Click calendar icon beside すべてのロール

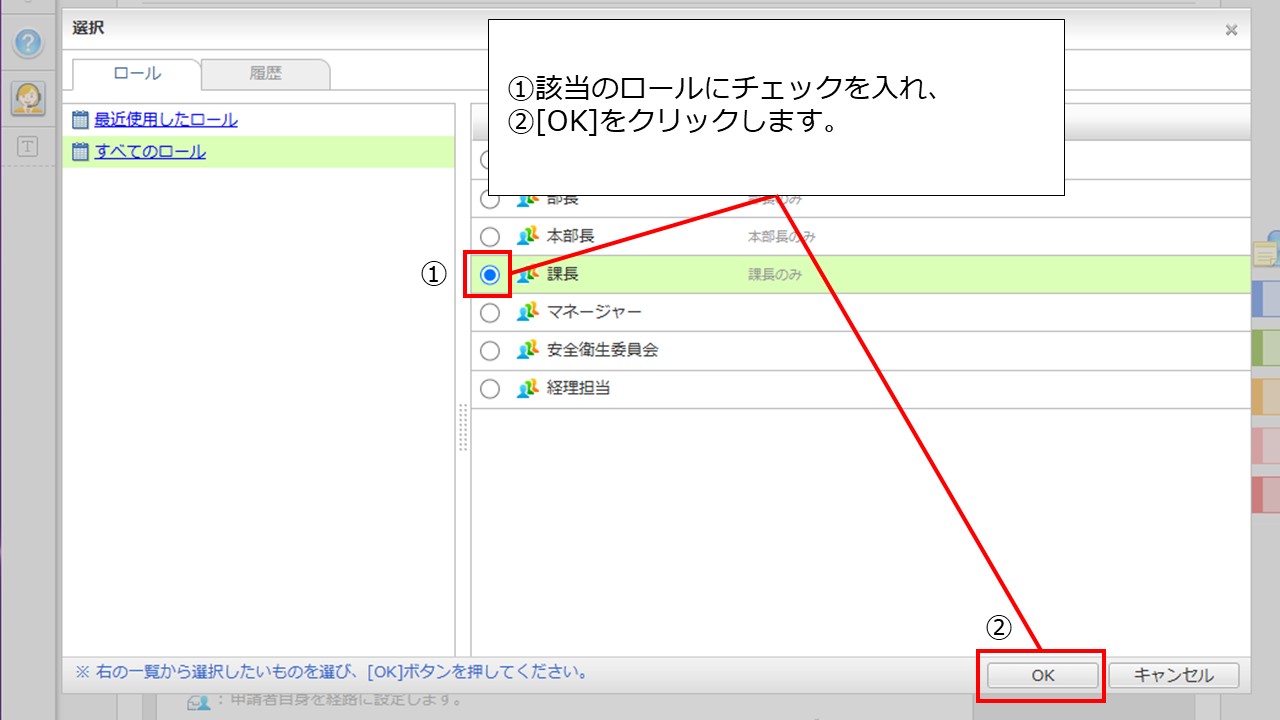(x=81, y=152)
